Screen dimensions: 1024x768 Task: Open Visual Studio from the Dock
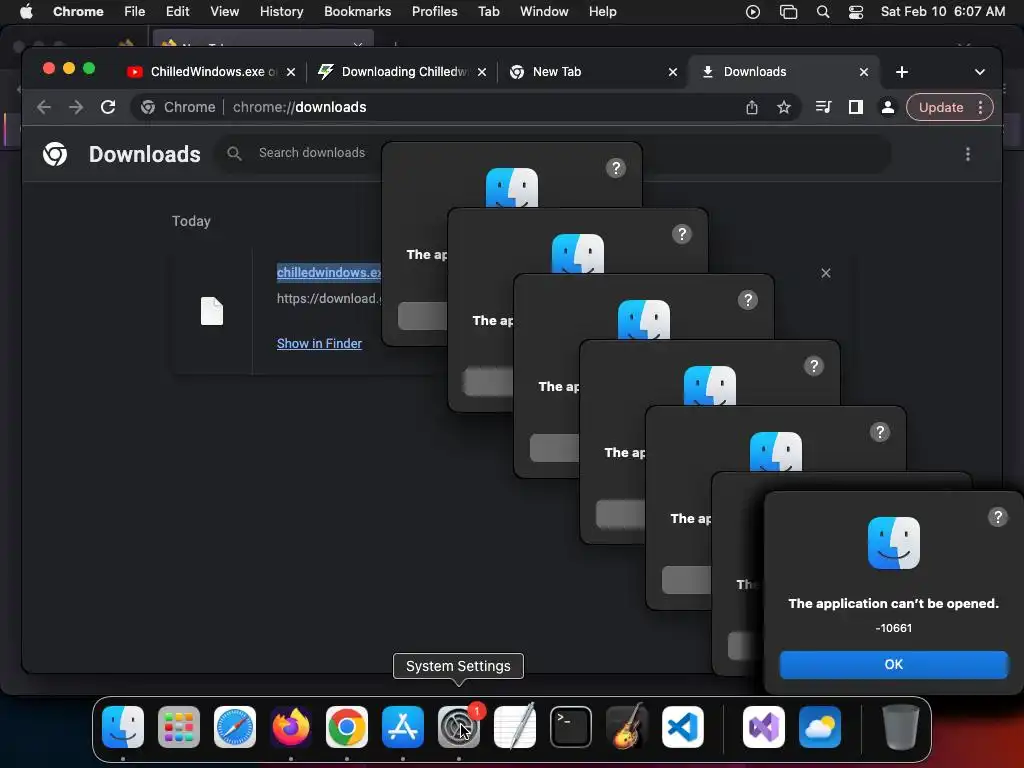pyautogui.click(x=763, y=727)
